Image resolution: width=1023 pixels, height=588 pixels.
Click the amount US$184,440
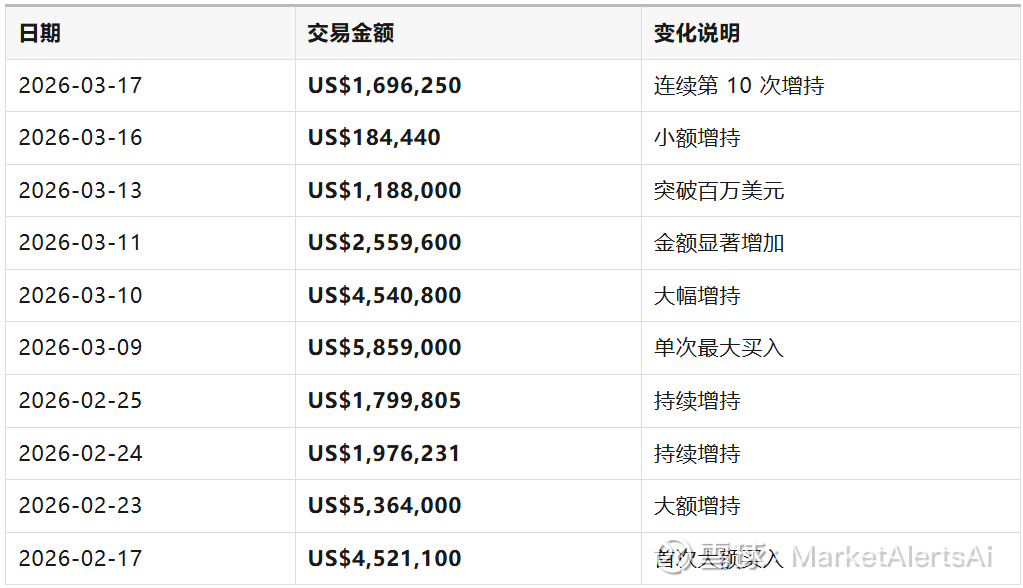click(374, 138)
